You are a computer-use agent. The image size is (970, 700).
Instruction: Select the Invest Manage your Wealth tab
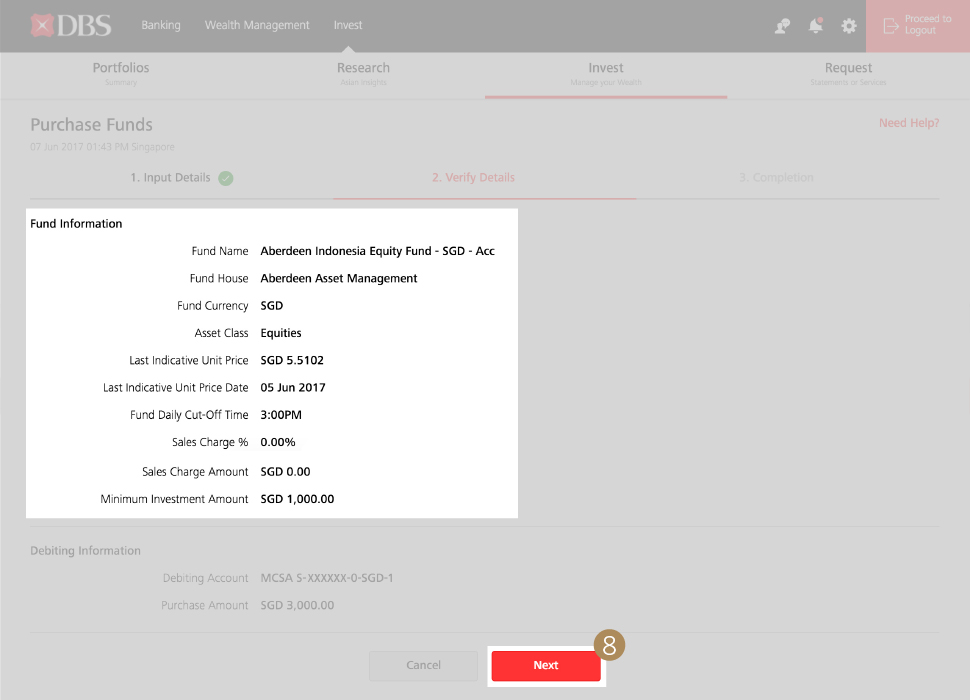pos(606,73)
